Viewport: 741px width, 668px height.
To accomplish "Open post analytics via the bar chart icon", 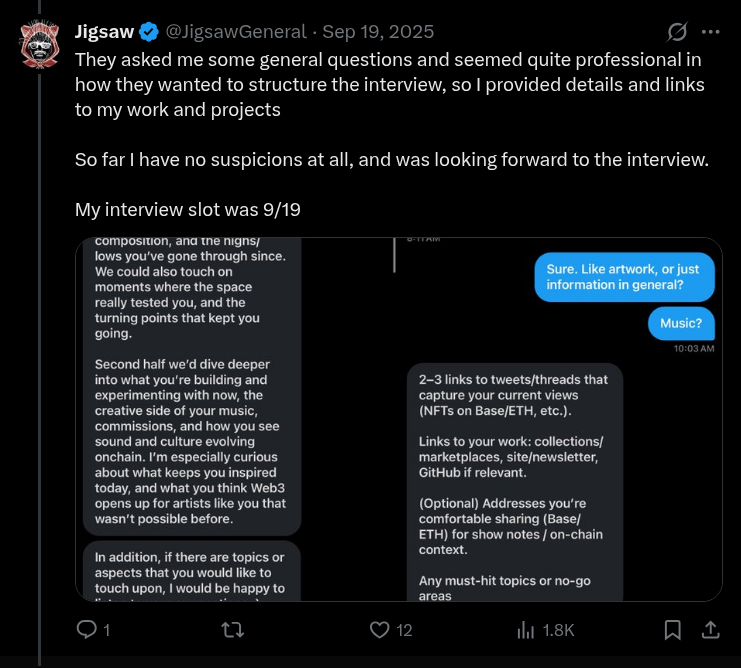I will pyautogui.click(x=524, y=630).
